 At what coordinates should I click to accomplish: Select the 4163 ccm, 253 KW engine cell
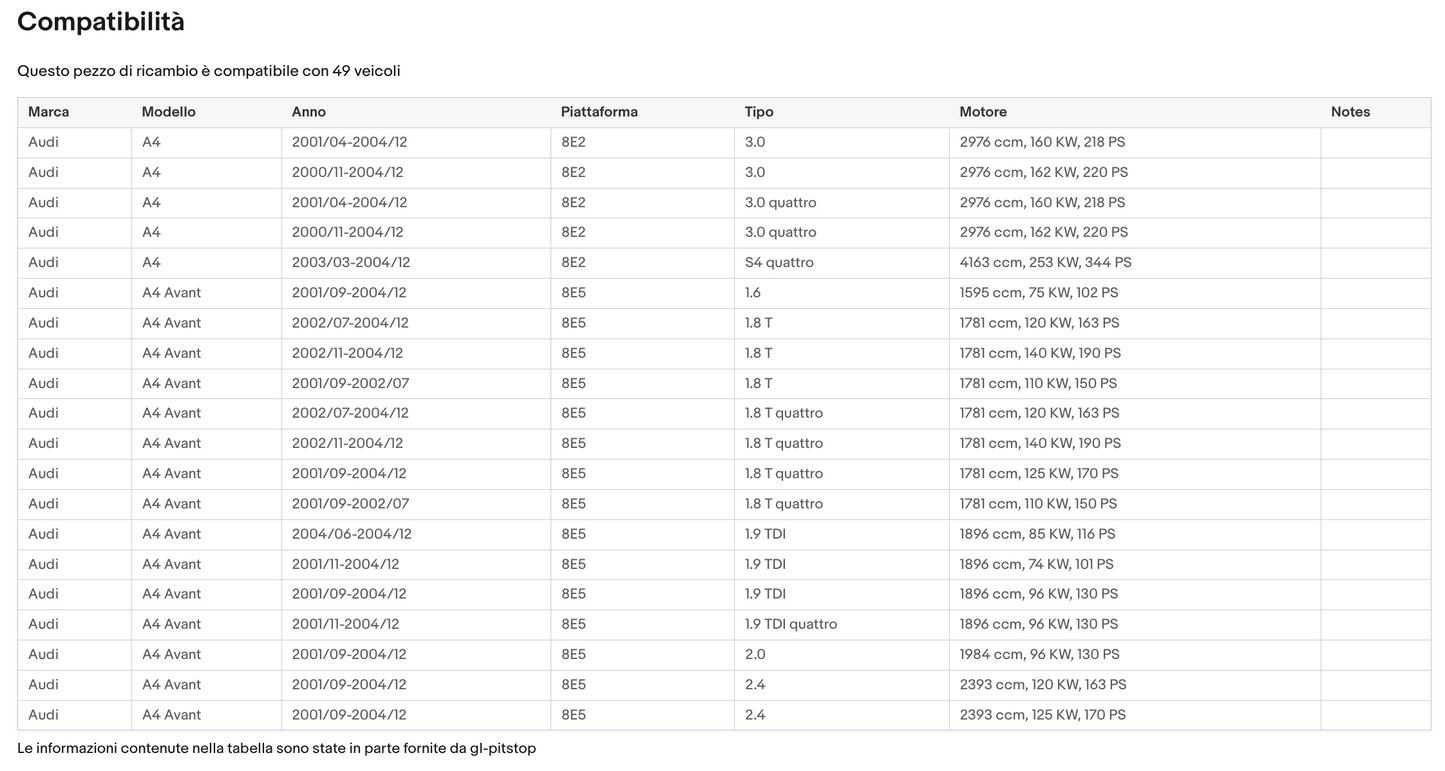tap(1135, 263)
